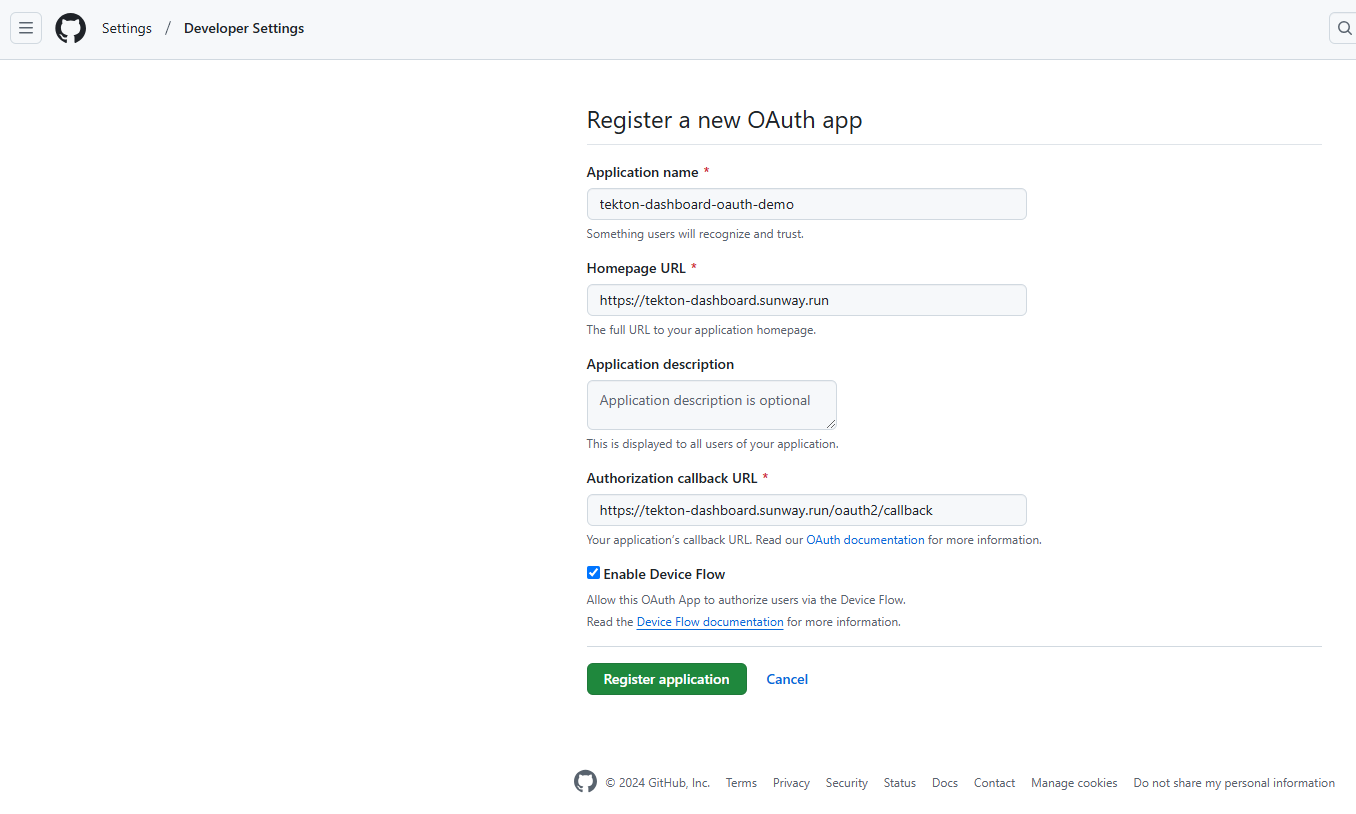Click the Terms link in the footer
The image size is (1356, 814).
click(740, 783)
